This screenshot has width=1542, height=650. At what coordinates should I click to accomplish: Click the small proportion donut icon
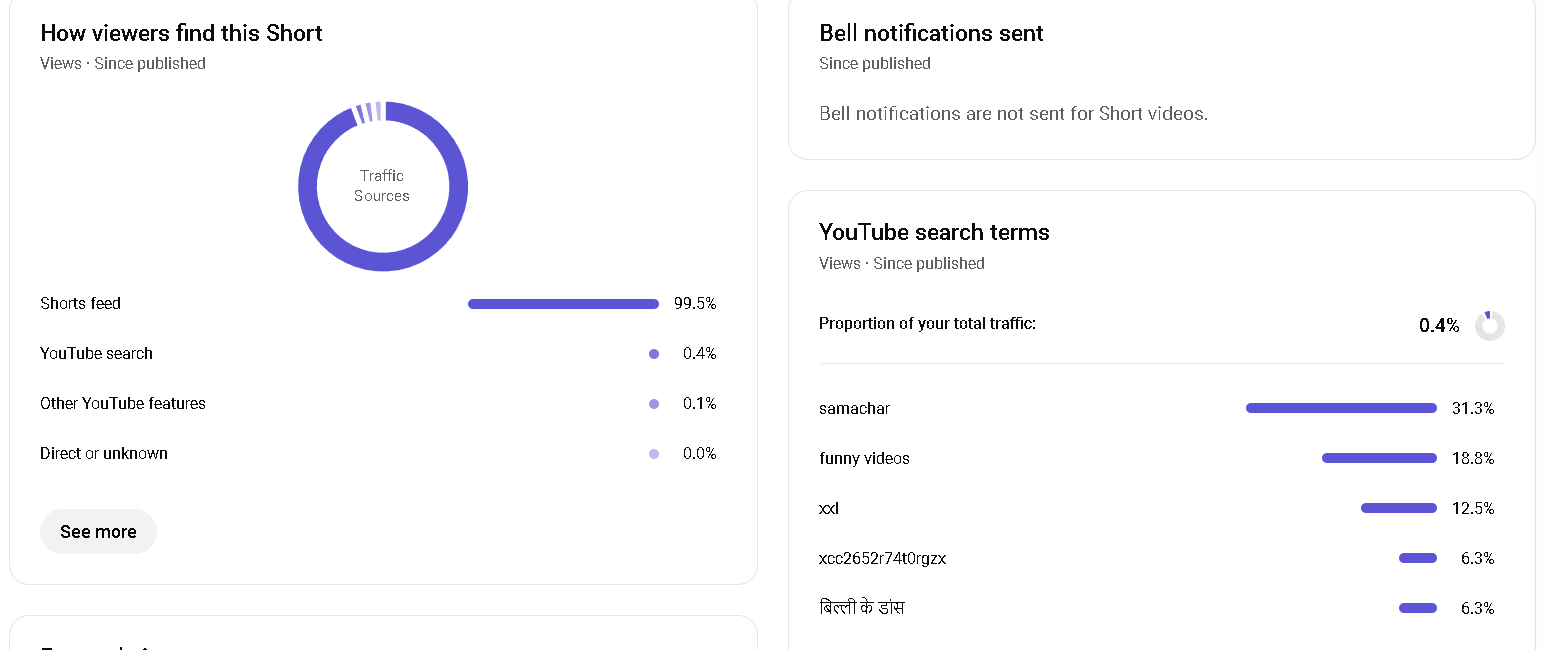pos(1489,325)
